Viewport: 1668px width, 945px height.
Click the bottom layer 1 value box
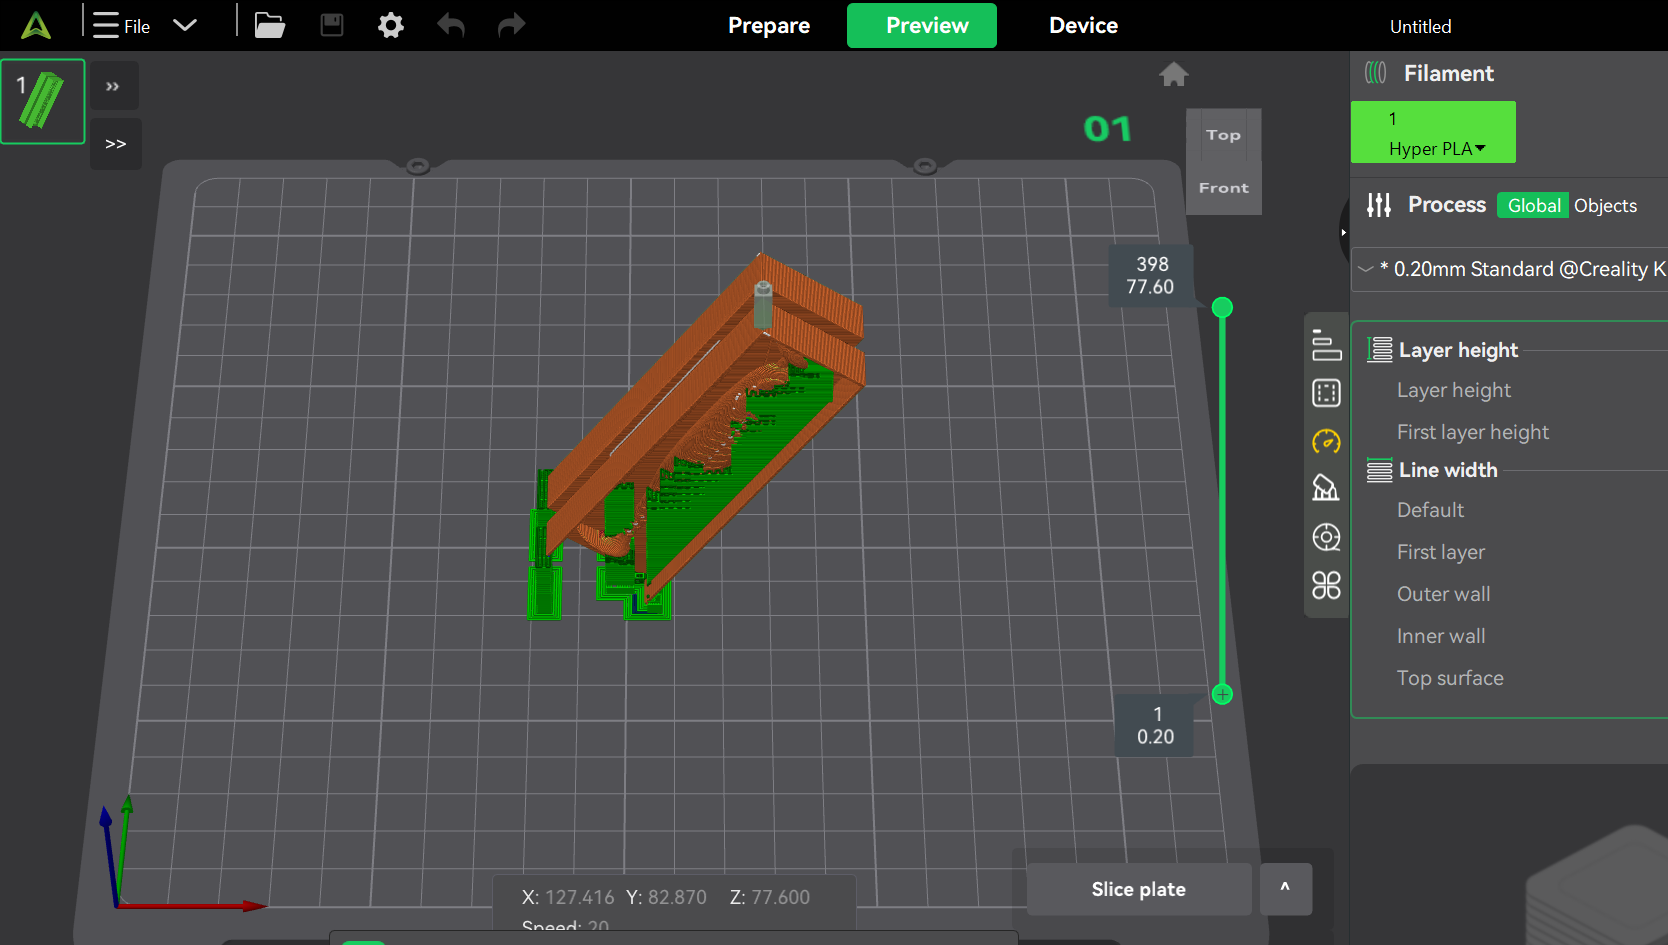point(1156,725)
